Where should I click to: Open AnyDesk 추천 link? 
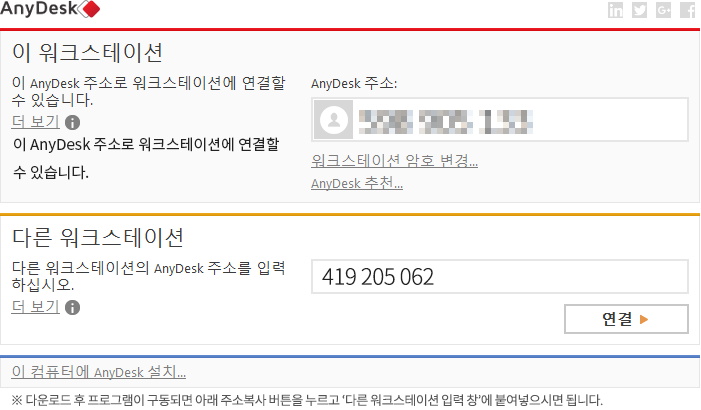click(x=357, y=183)
